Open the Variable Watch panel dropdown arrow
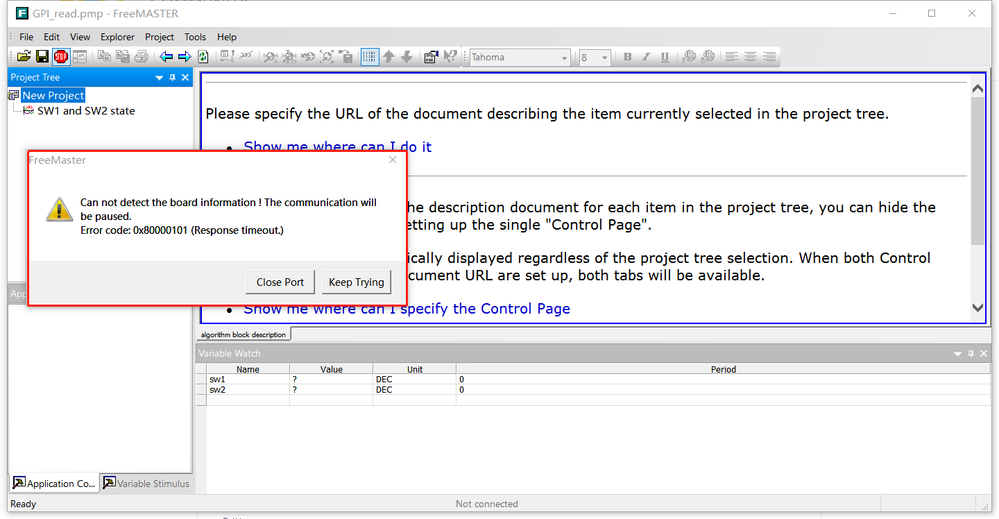This screenshot has height=519, width=999. click(x=958, y=353)
